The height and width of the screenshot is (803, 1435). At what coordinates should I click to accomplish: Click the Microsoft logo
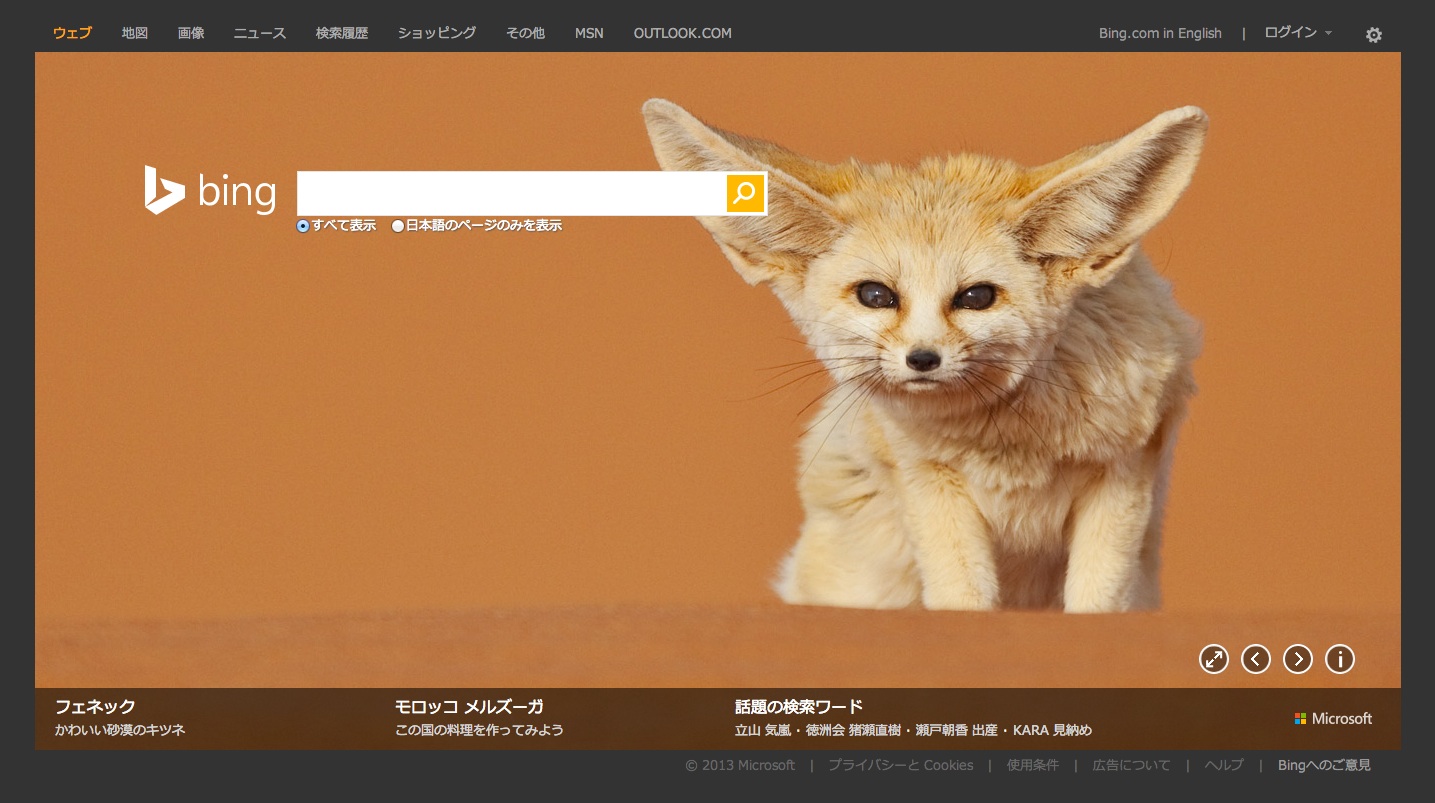coord(1333,719)
